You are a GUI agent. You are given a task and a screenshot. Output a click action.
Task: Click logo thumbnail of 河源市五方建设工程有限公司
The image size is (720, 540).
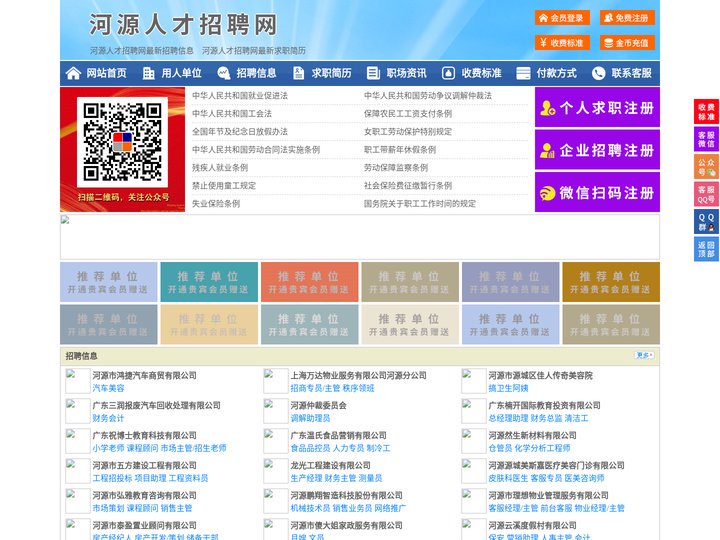(77, 471)
